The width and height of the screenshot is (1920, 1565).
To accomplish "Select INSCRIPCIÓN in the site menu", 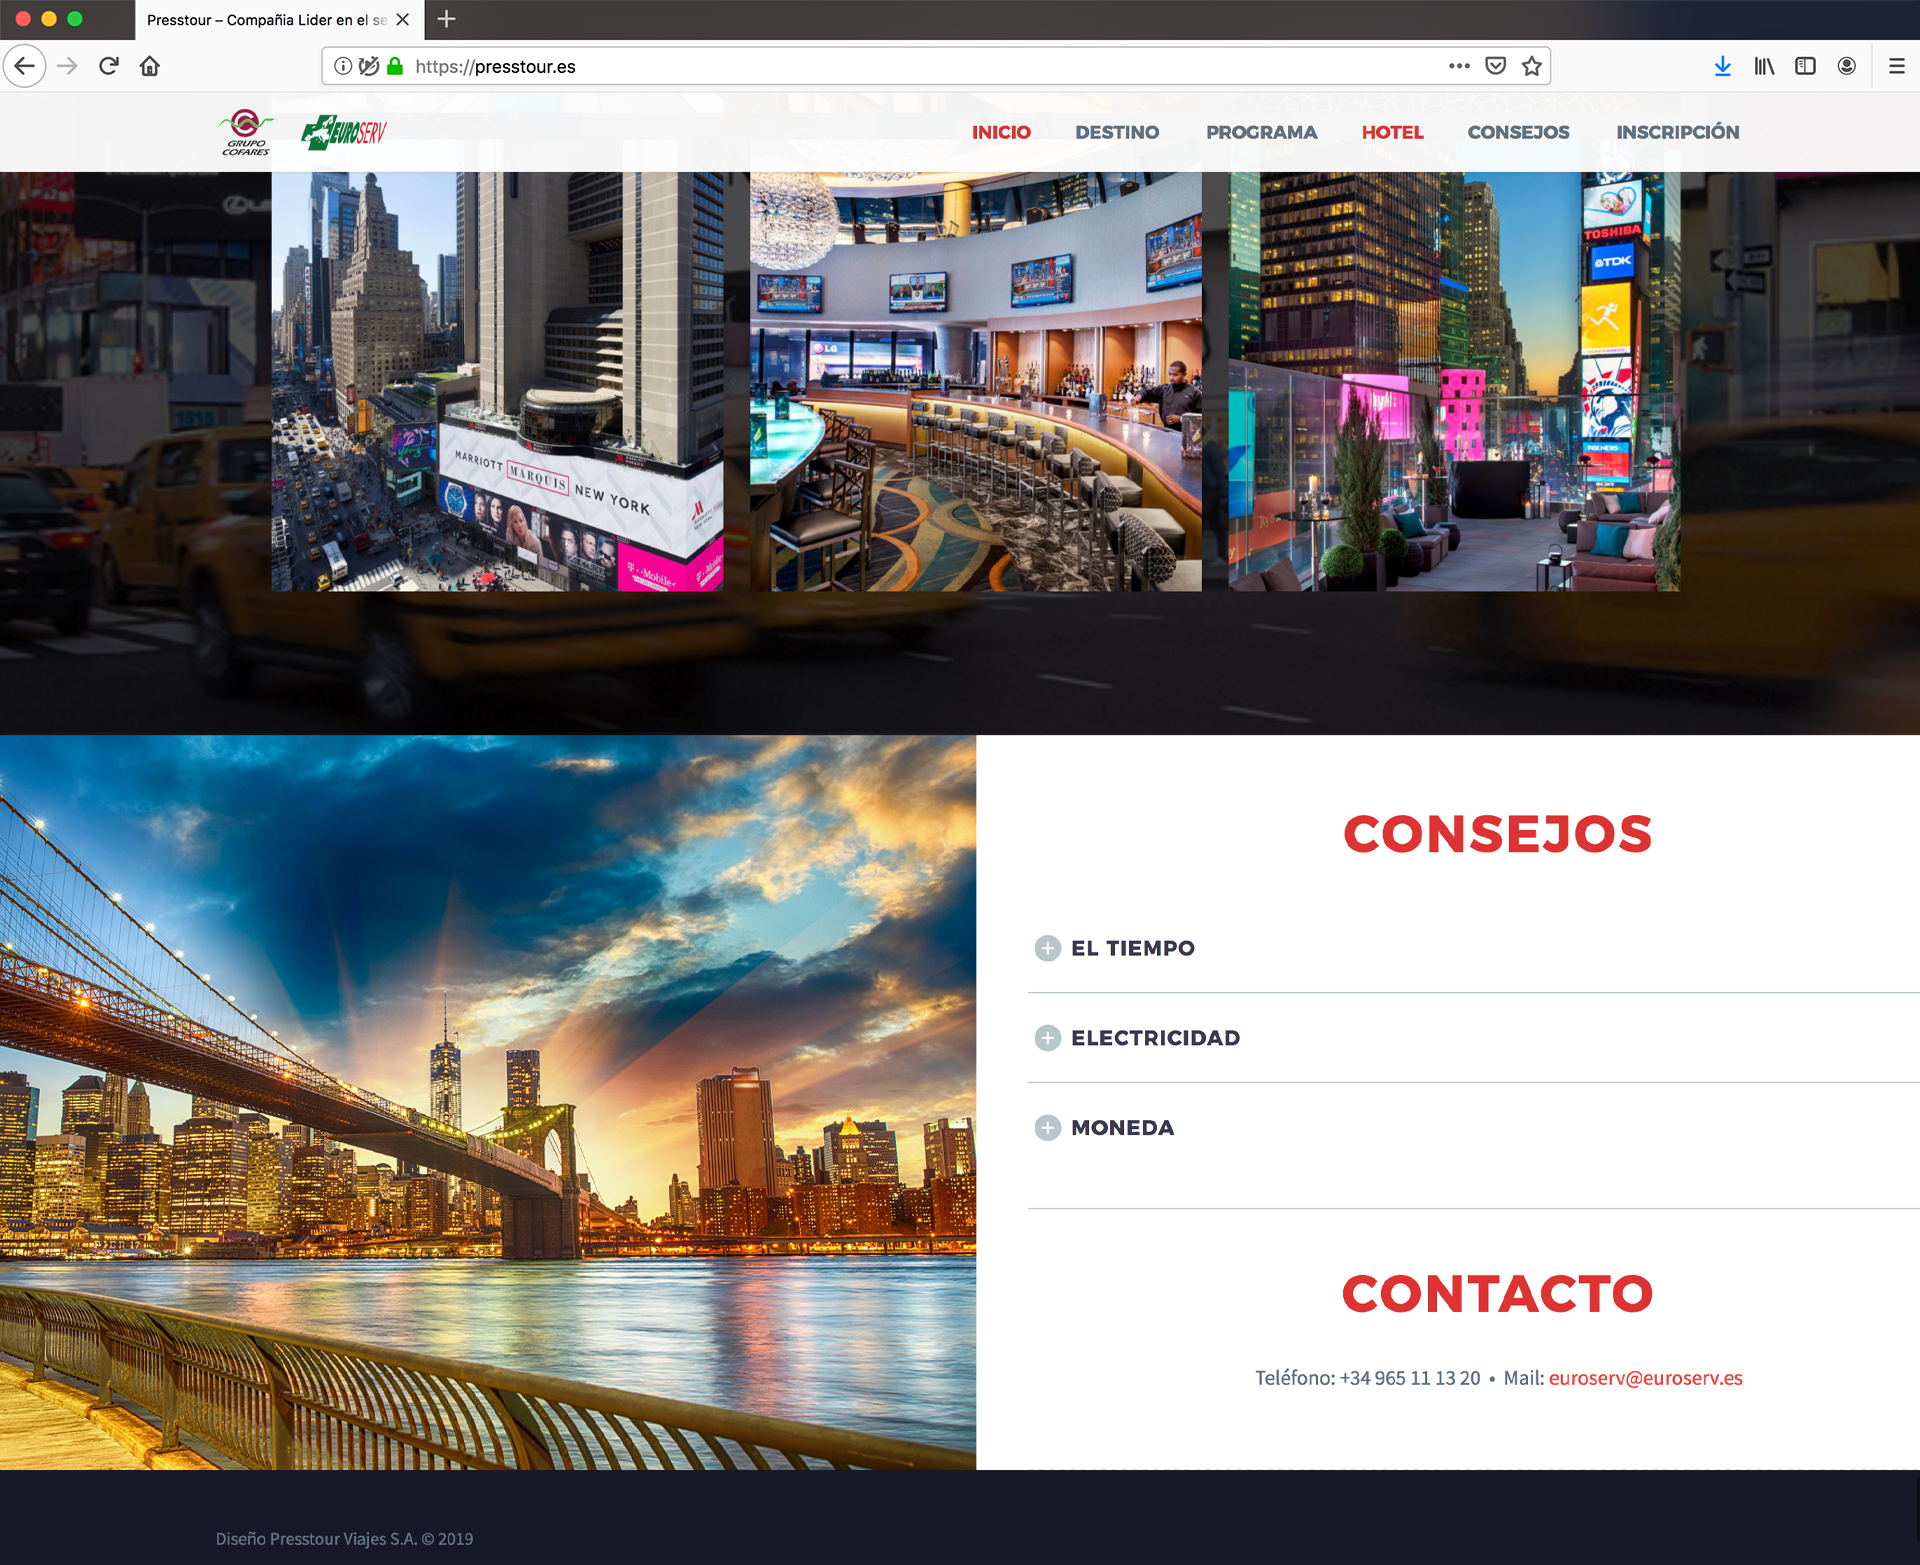I will pos(1677,132).
